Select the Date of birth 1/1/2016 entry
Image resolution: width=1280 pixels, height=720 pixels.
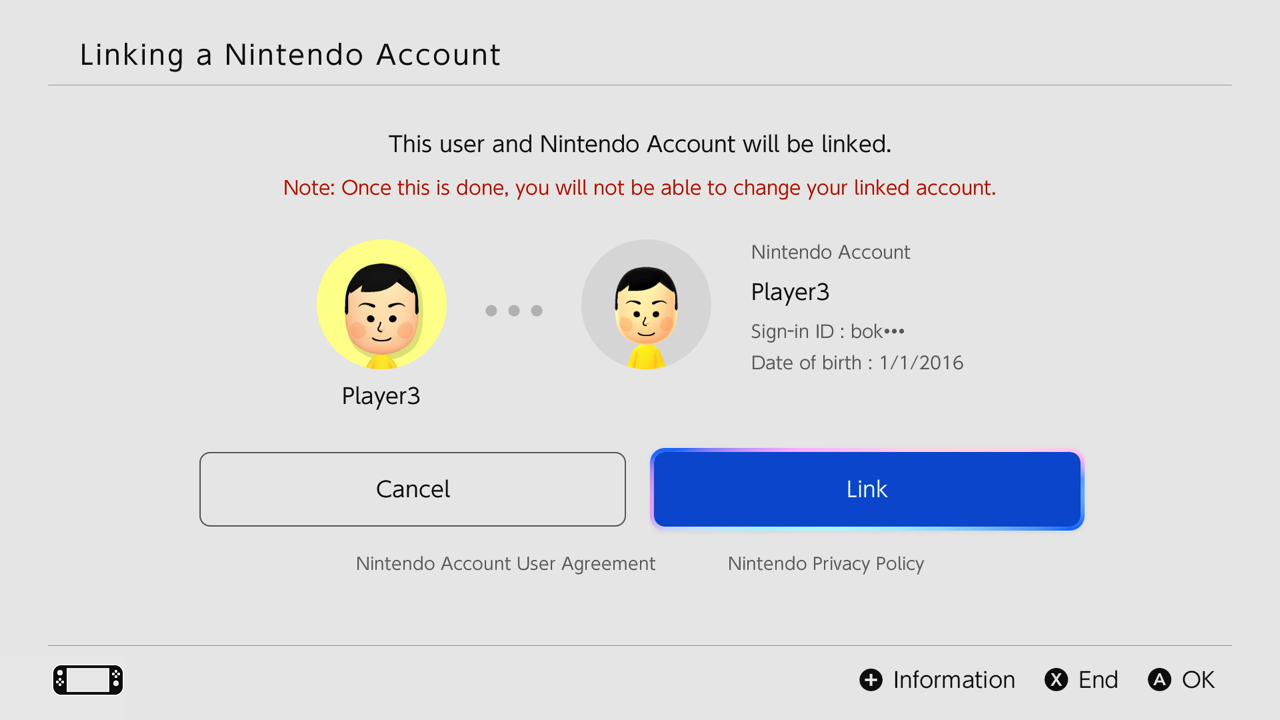click(x=856, y=362)
